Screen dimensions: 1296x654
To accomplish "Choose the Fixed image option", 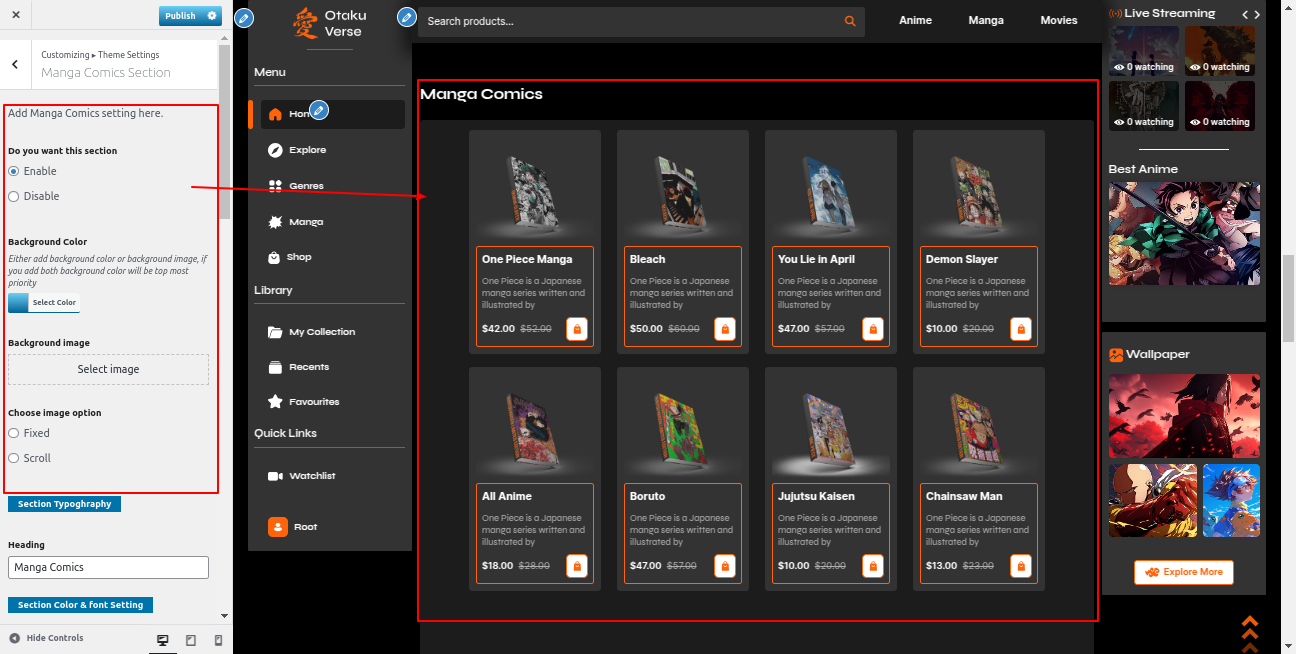I will click(x=14, y=434).
